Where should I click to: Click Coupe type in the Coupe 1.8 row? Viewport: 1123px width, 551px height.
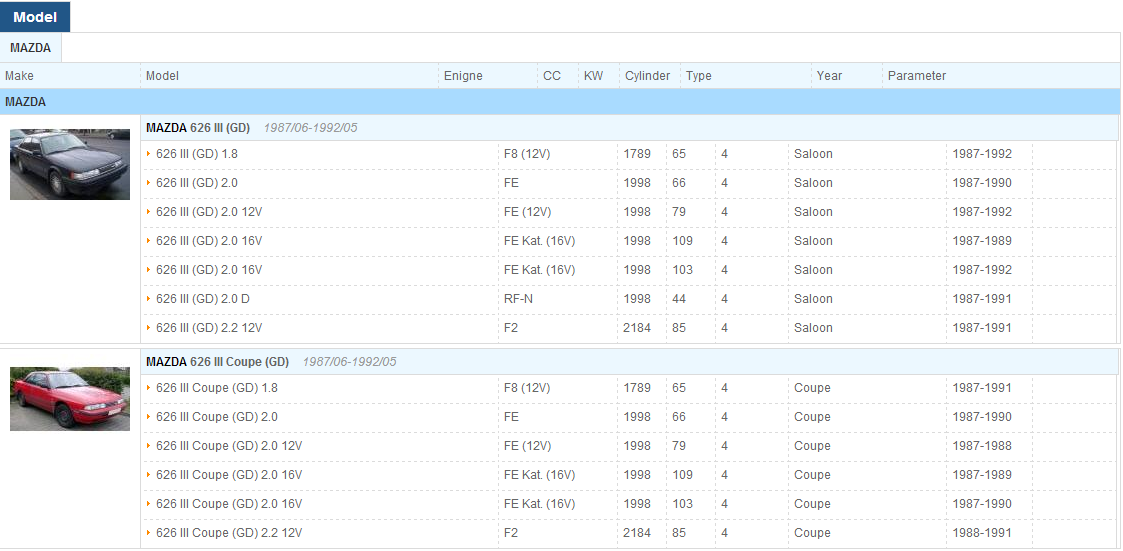812,388
